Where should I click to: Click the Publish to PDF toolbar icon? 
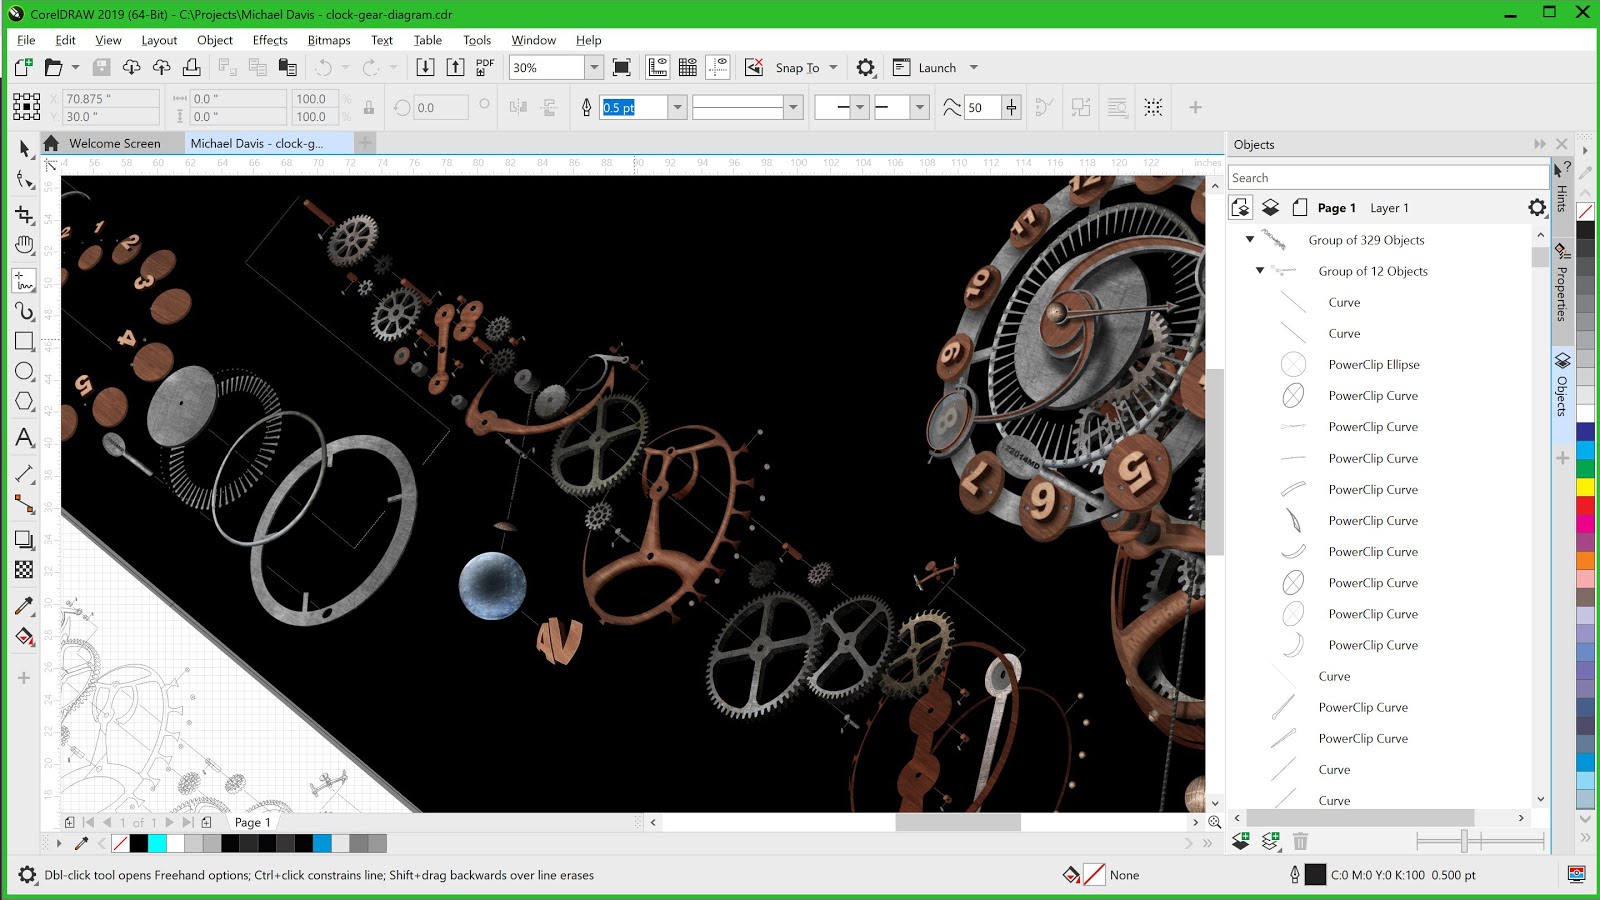(484, 66)
